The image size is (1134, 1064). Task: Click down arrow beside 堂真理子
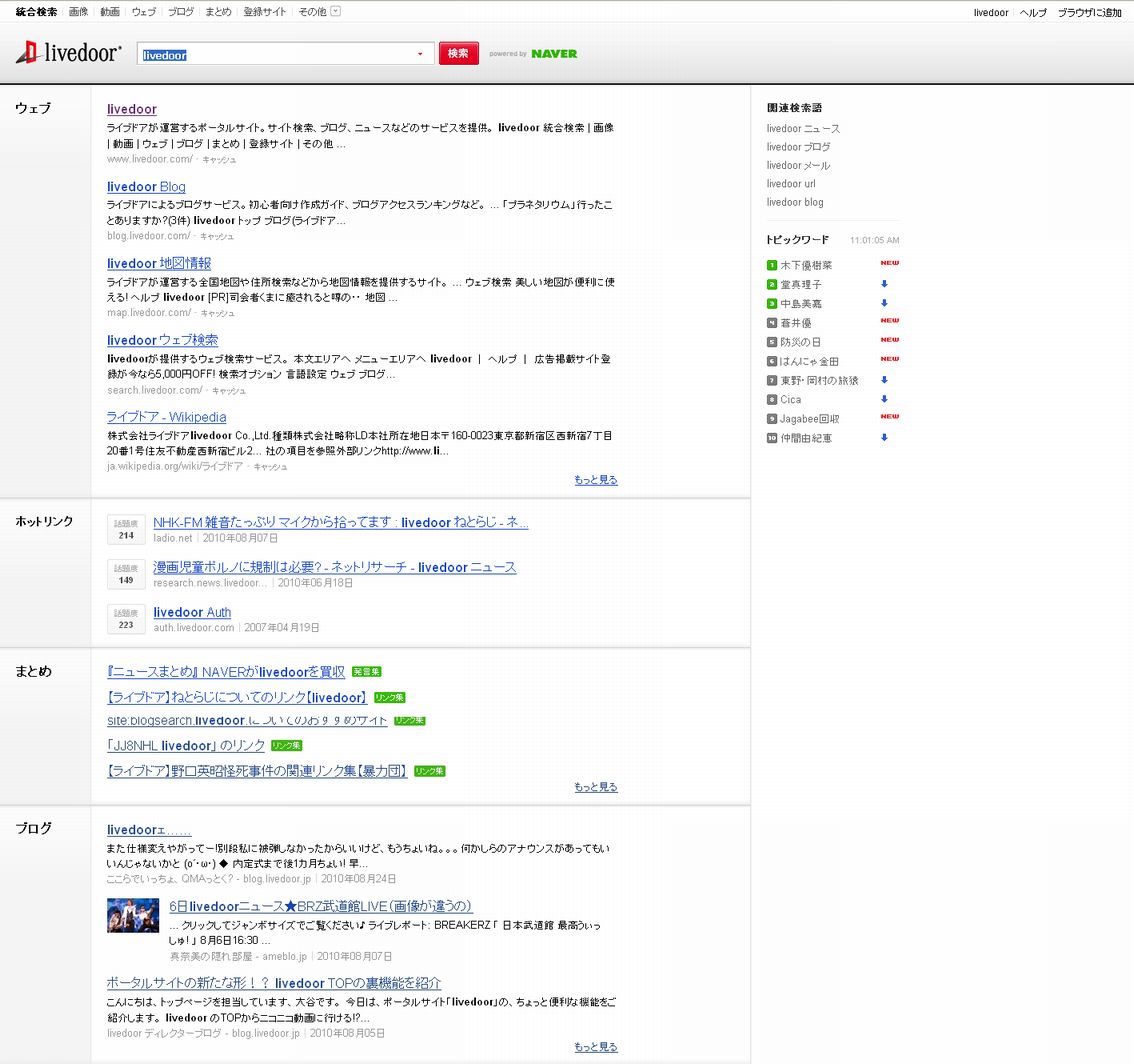884,284
